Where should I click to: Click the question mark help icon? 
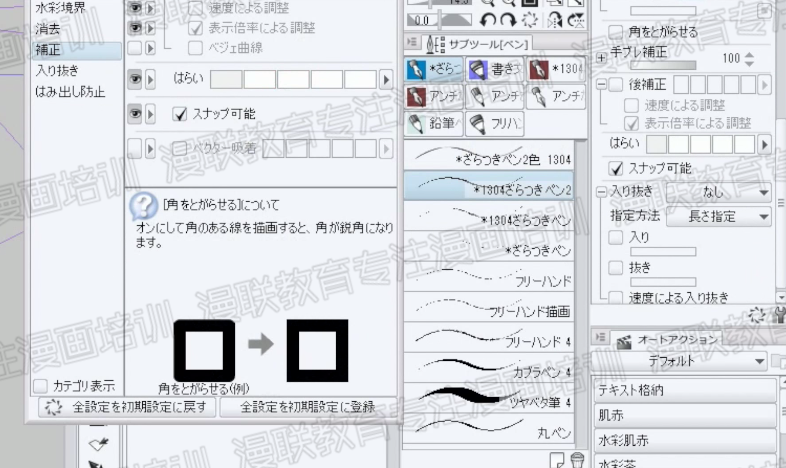point(143,205)
